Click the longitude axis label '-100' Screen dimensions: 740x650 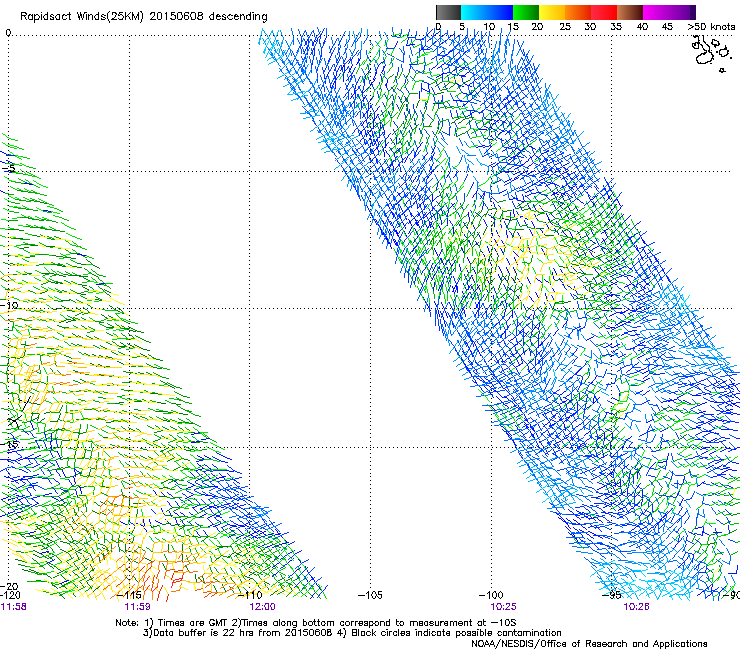click(x=491, y=595)
